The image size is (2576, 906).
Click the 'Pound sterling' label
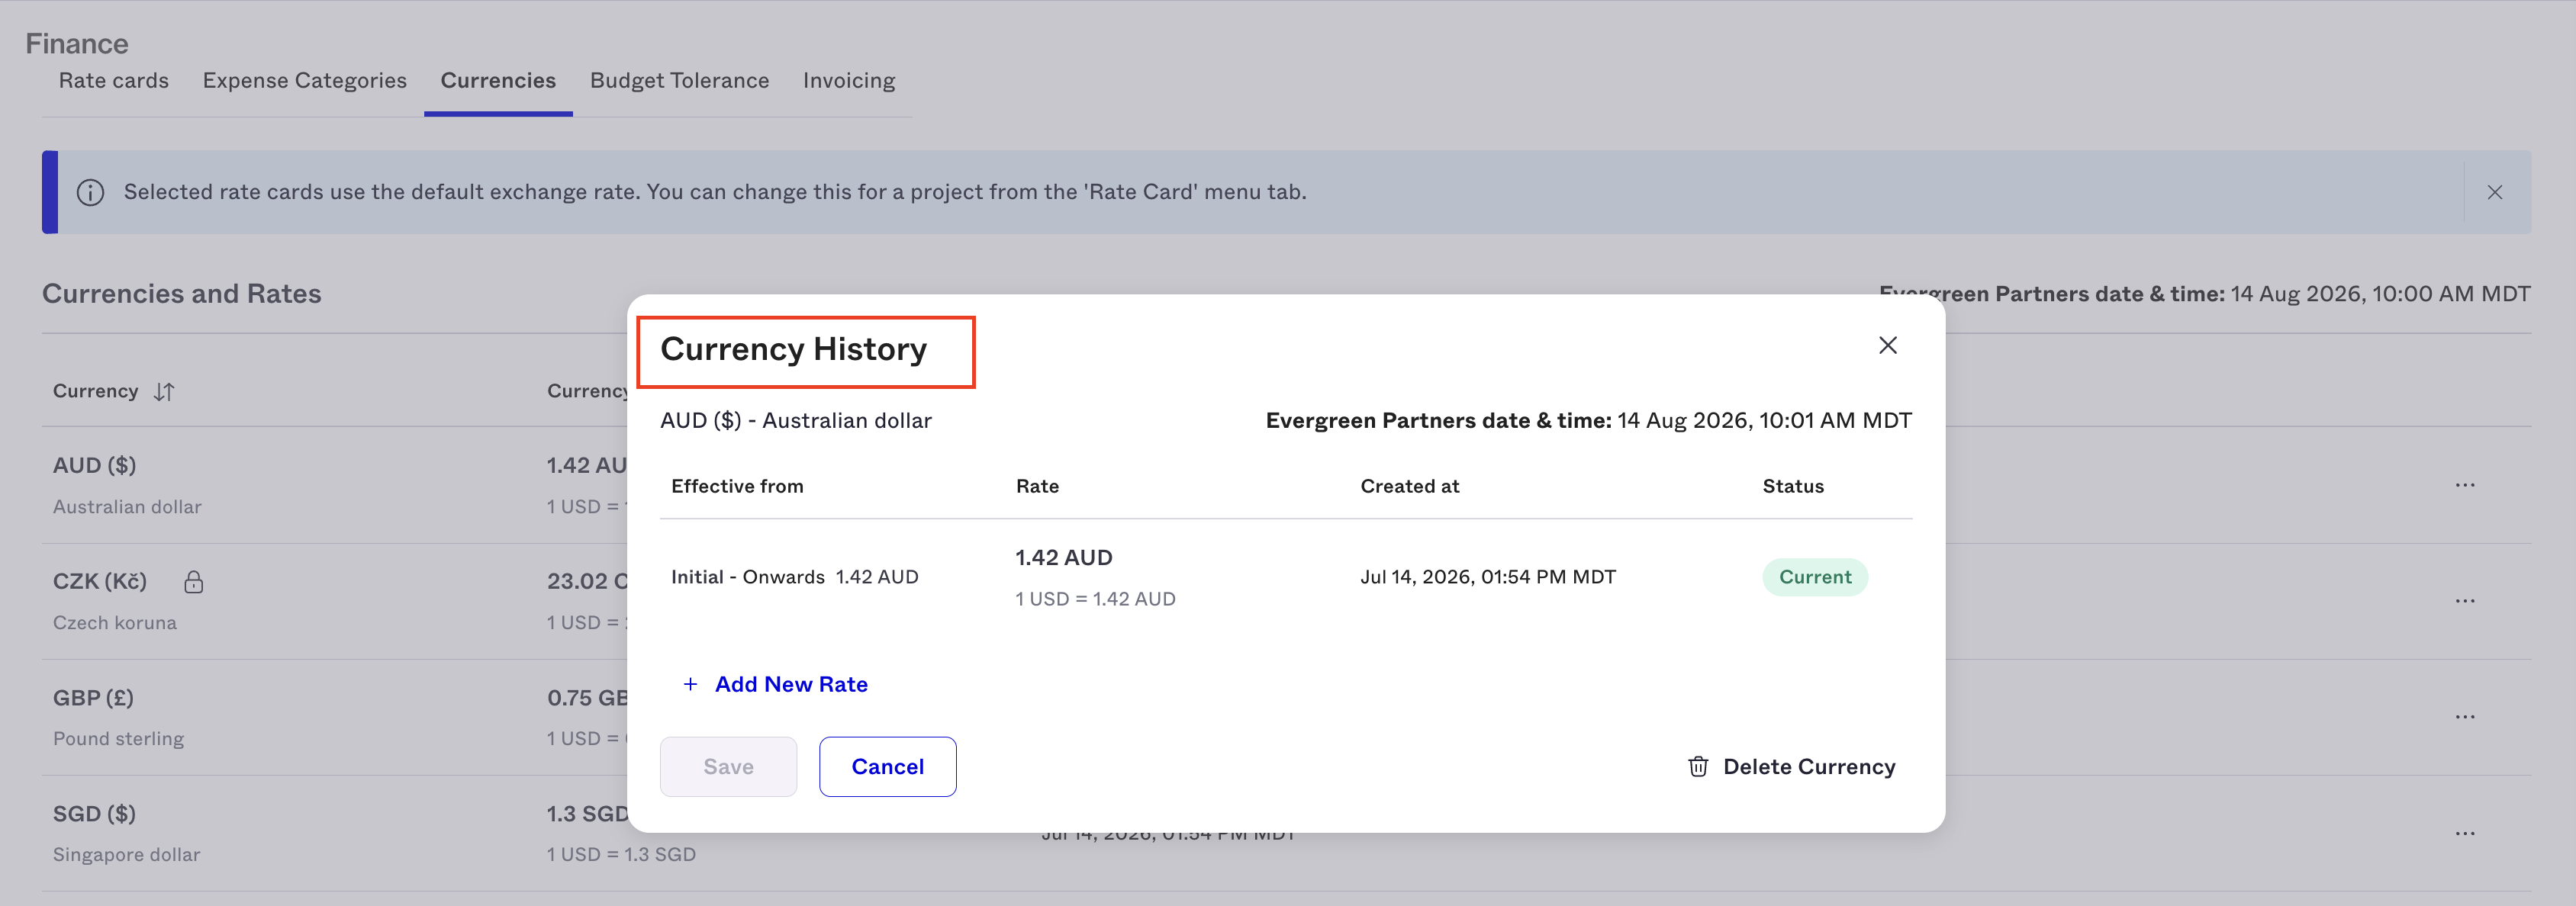[118, 739]
